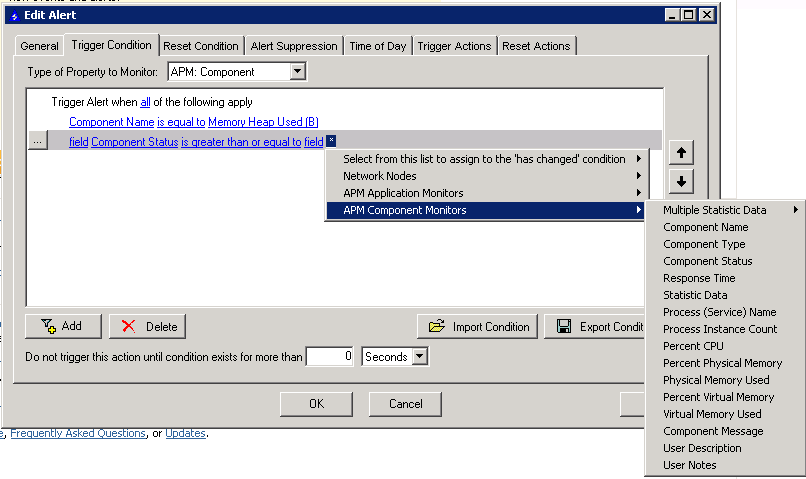Click the condition duration input field
This screenshot has width=806, height=479.
(329, 356)
